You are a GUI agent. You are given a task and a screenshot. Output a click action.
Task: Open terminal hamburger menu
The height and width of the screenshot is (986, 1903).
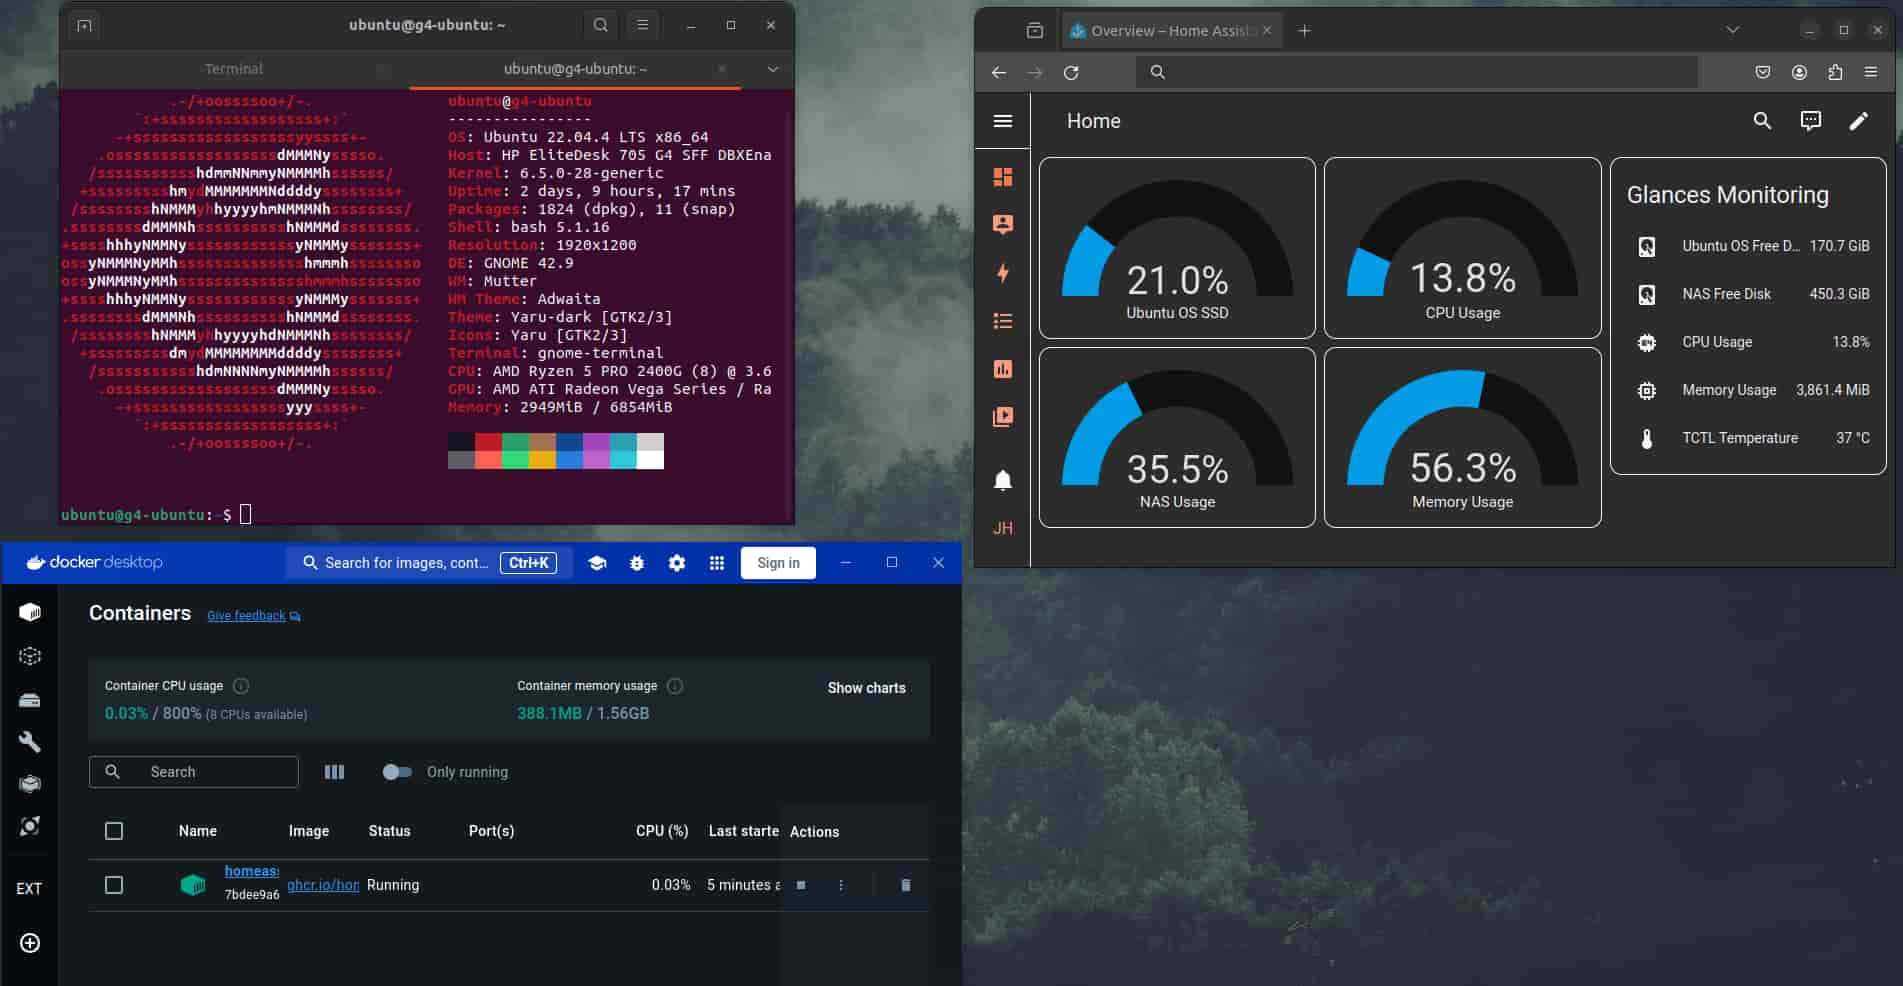click(643, 26)
